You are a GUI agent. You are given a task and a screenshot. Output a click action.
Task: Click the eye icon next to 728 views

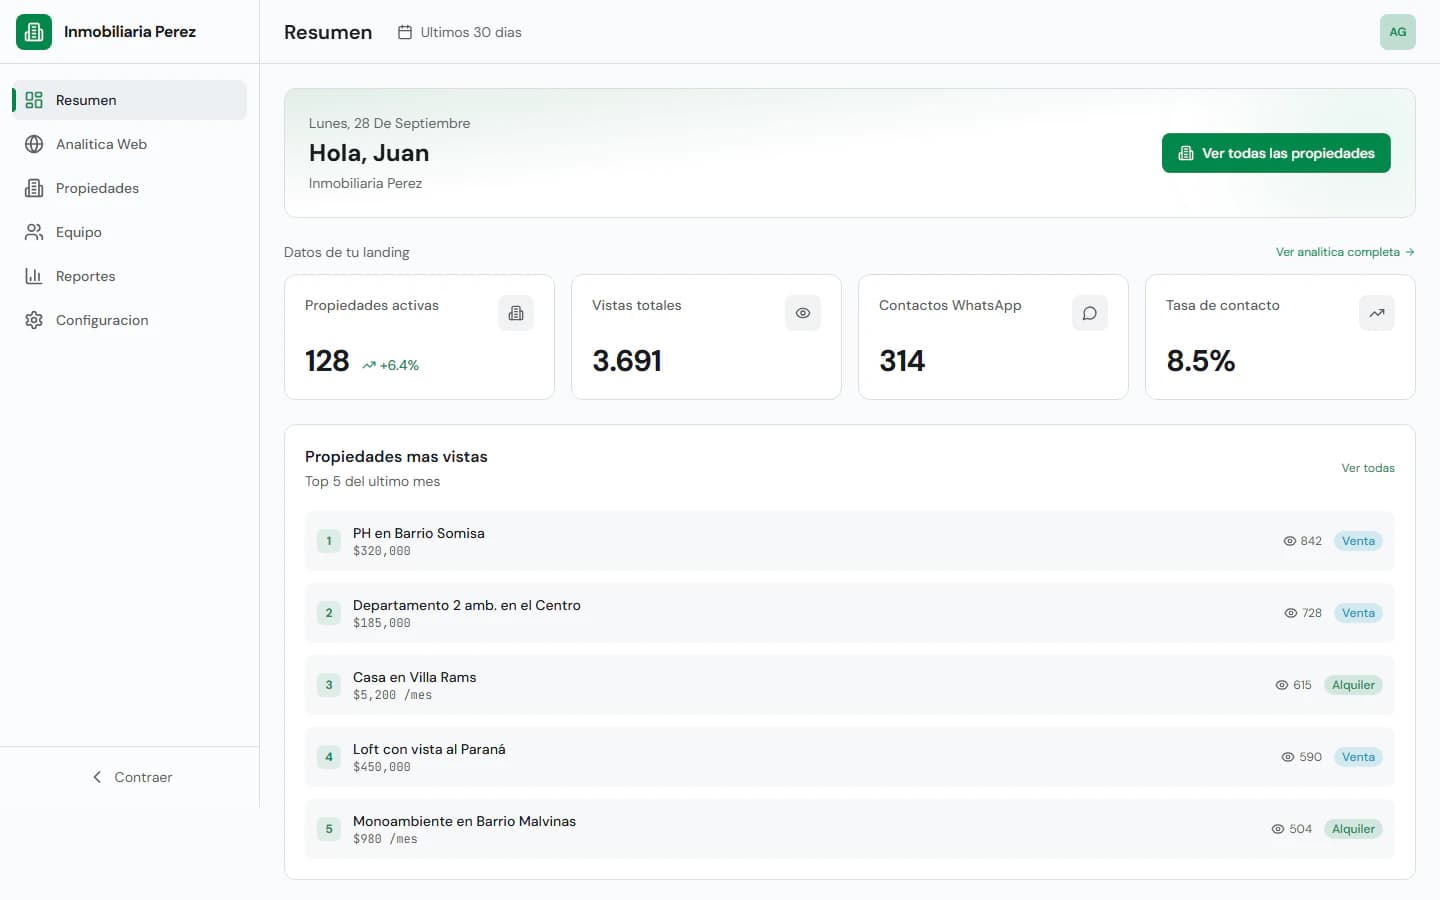tap(1291, 613)
